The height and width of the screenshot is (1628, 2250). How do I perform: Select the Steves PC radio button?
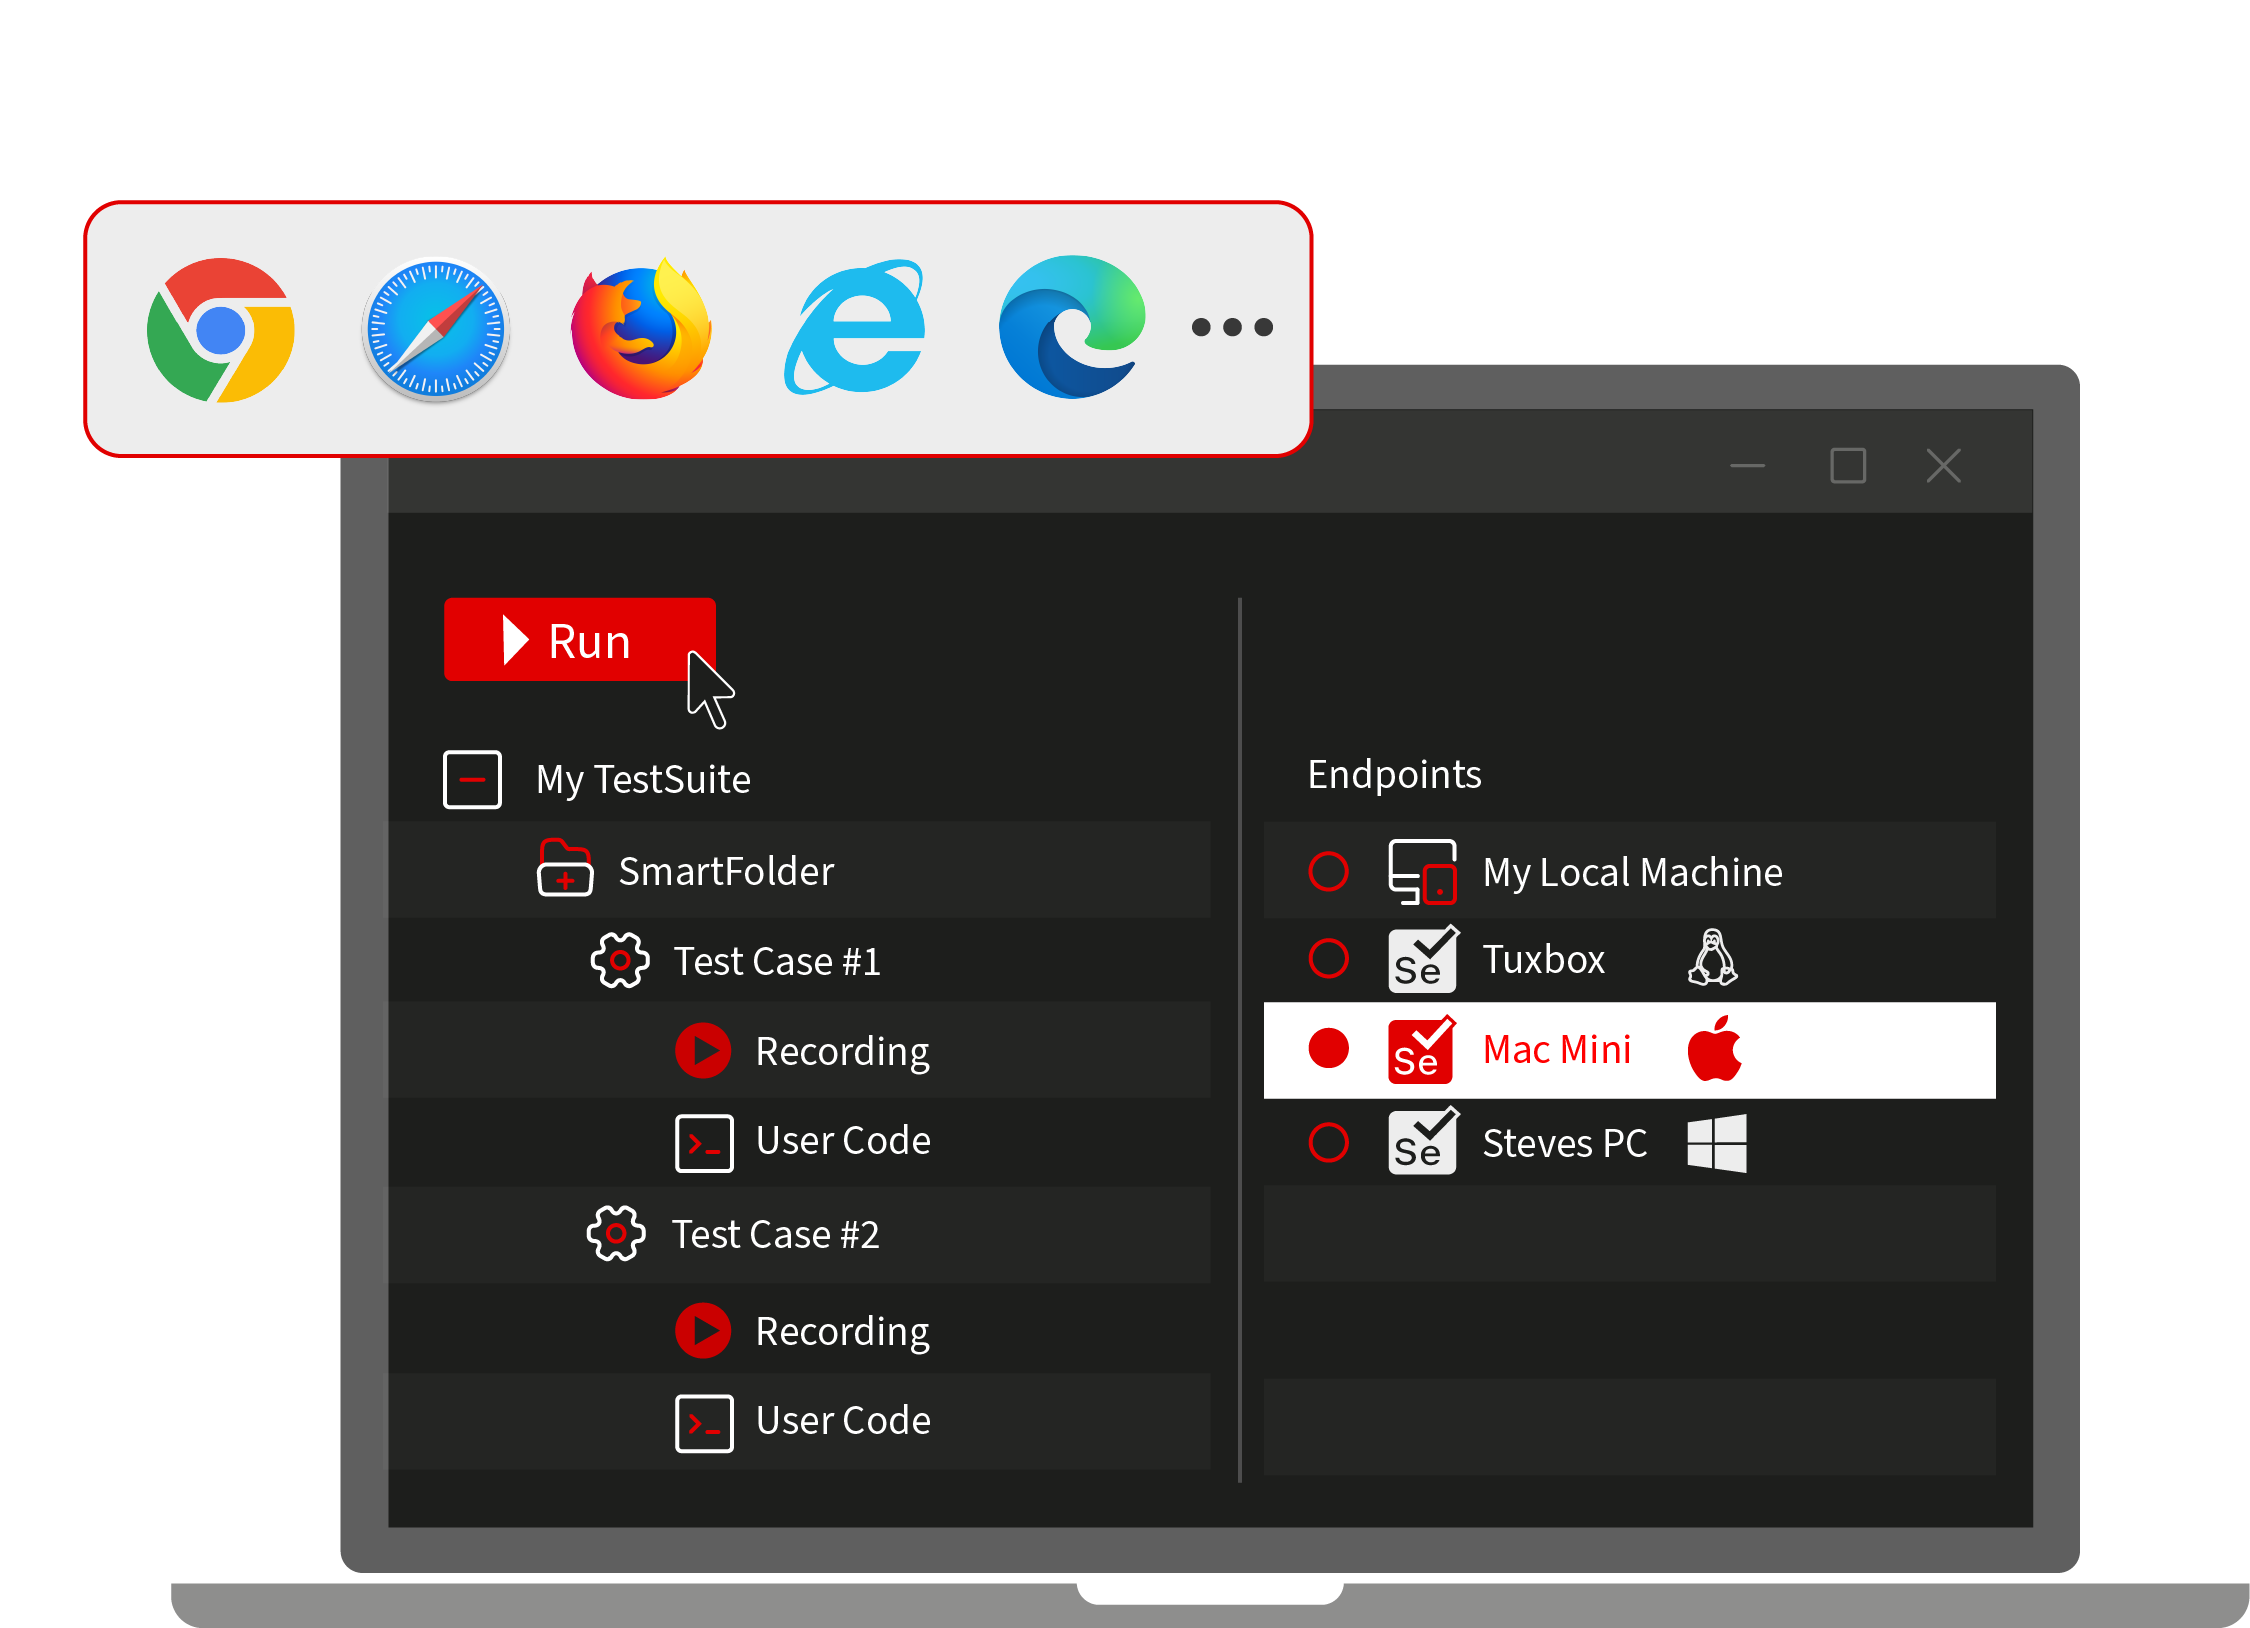click(x=1328, y=1142)
